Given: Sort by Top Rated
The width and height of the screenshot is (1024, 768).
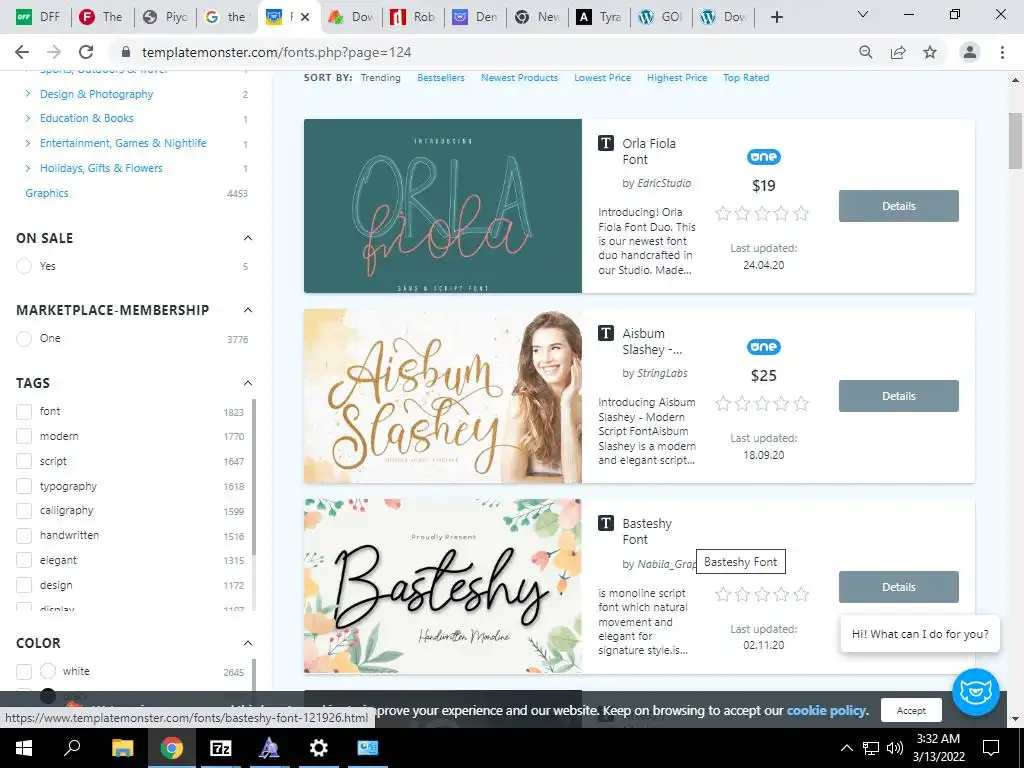Looking at the screenshot, I should (x=746, y=78).
